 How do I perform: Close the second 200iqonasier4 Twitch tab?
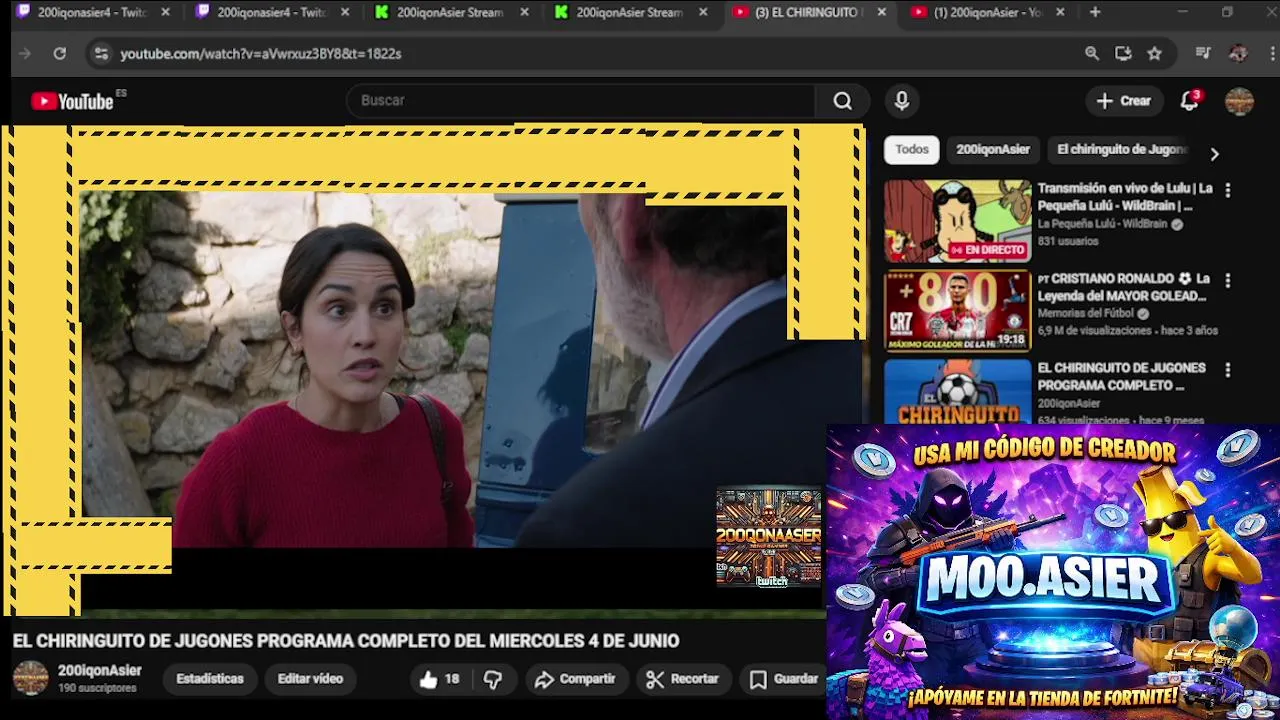(345, 12)
